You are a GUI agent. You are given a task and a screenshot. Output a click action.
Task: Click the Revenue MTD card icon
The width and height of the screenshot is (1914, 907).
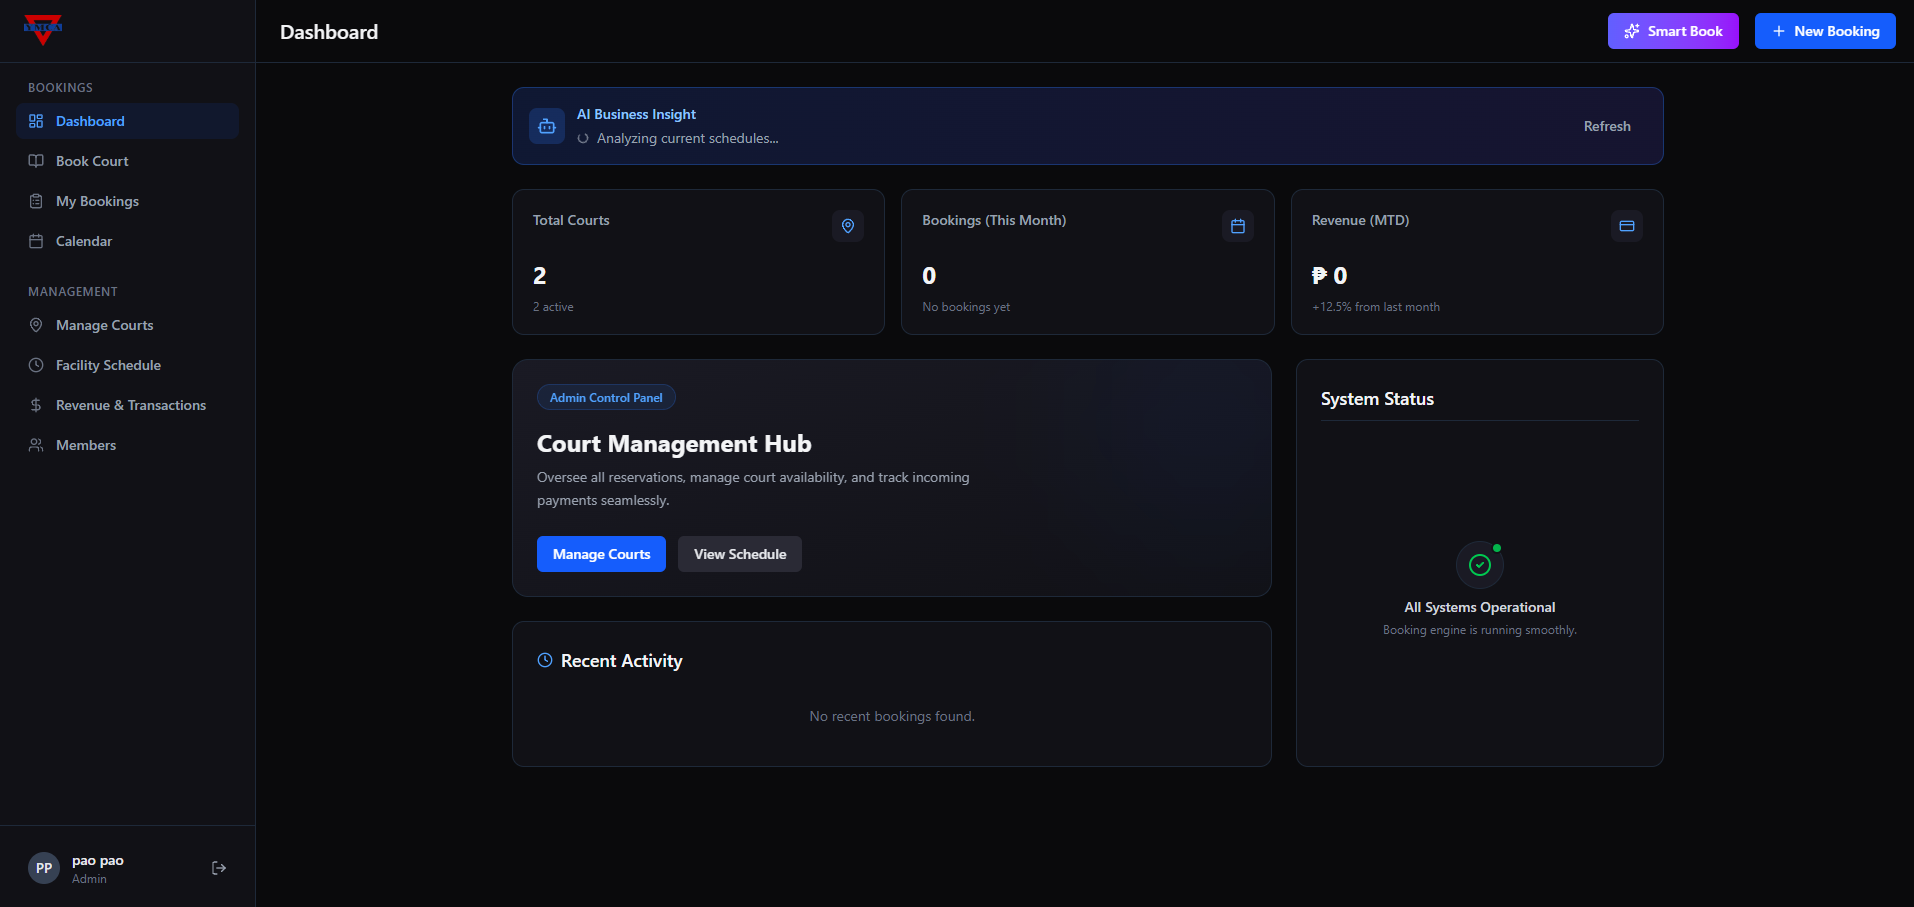pos(1627,226)
